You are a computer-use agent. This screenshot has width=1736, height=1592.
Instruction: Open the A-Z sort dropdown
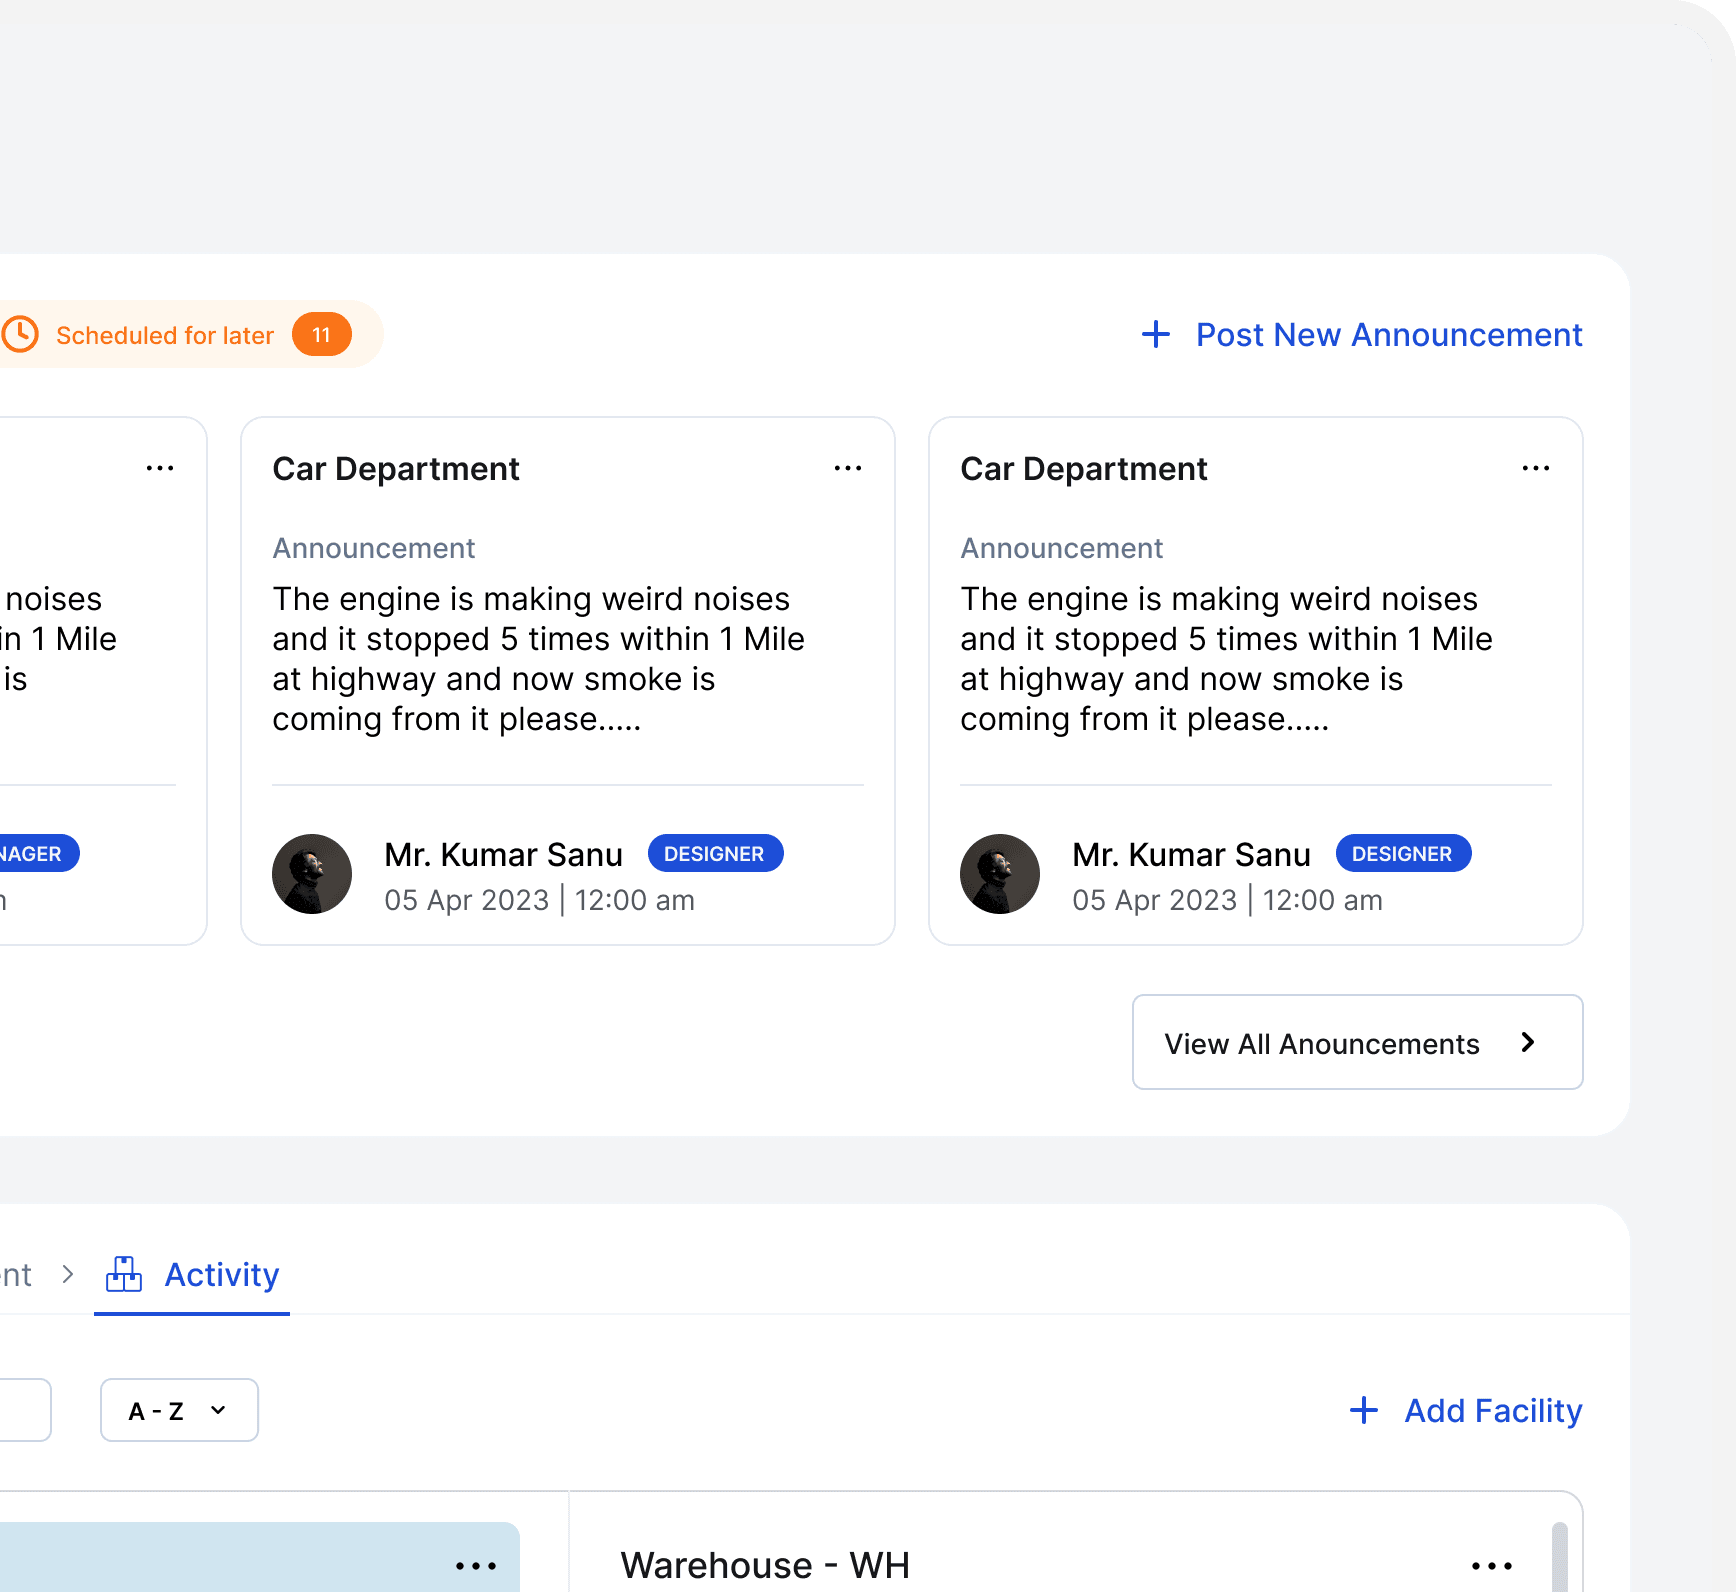pos(178,1410)
